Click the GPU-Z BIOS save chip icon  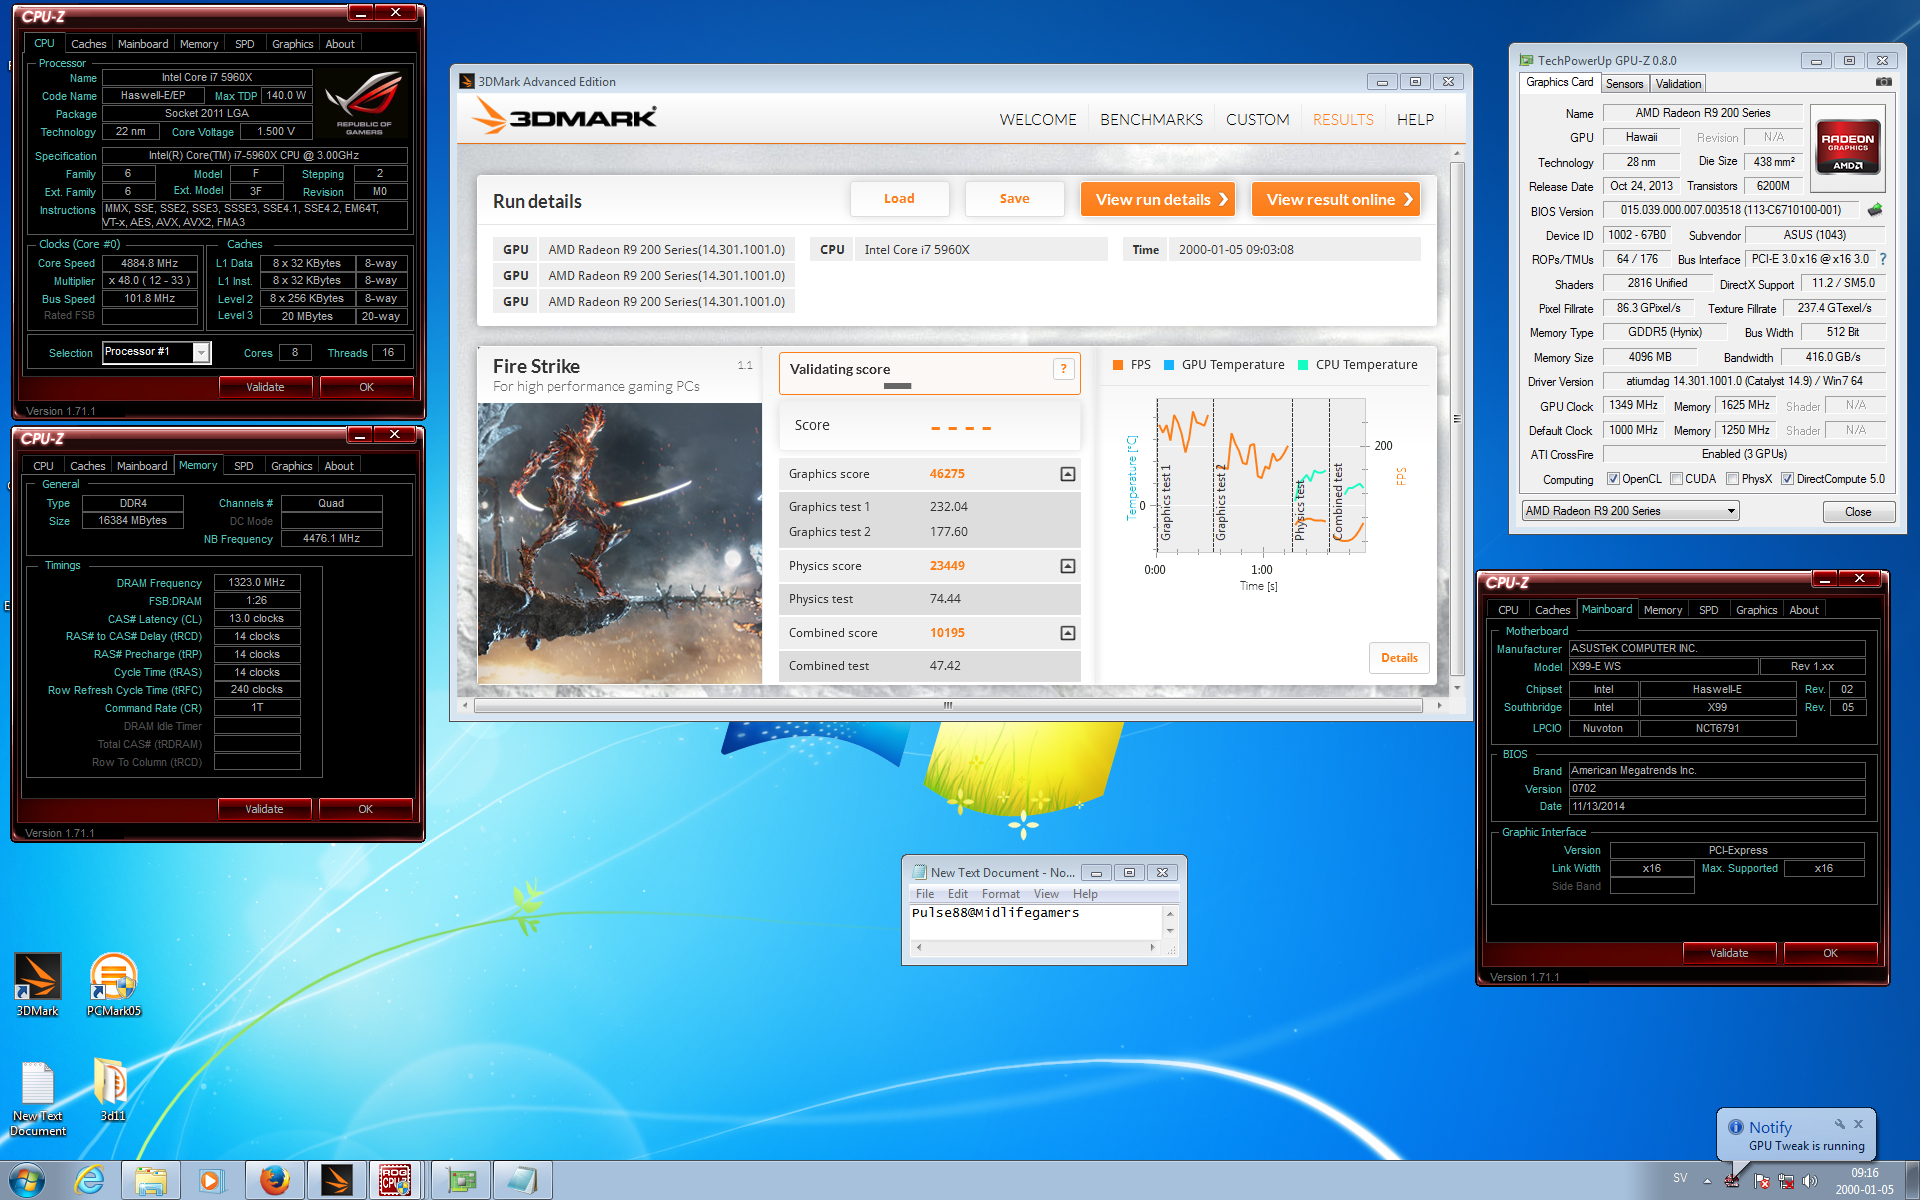coord(1874,210)
